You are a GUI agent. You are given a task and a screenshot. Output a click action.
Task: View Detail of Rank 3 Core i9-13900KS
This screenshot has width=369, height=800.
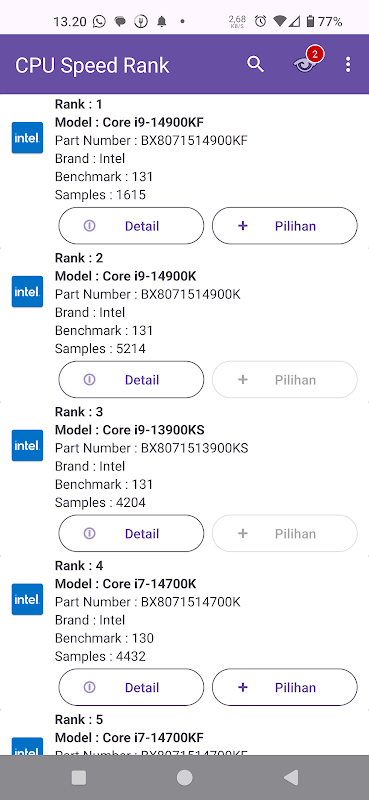point(131,534)
